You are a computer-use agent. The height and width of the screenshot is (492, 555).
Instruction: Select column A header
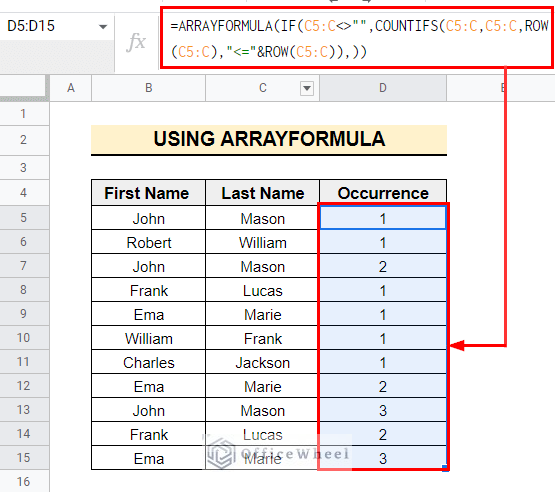click(x=71, y=88)
